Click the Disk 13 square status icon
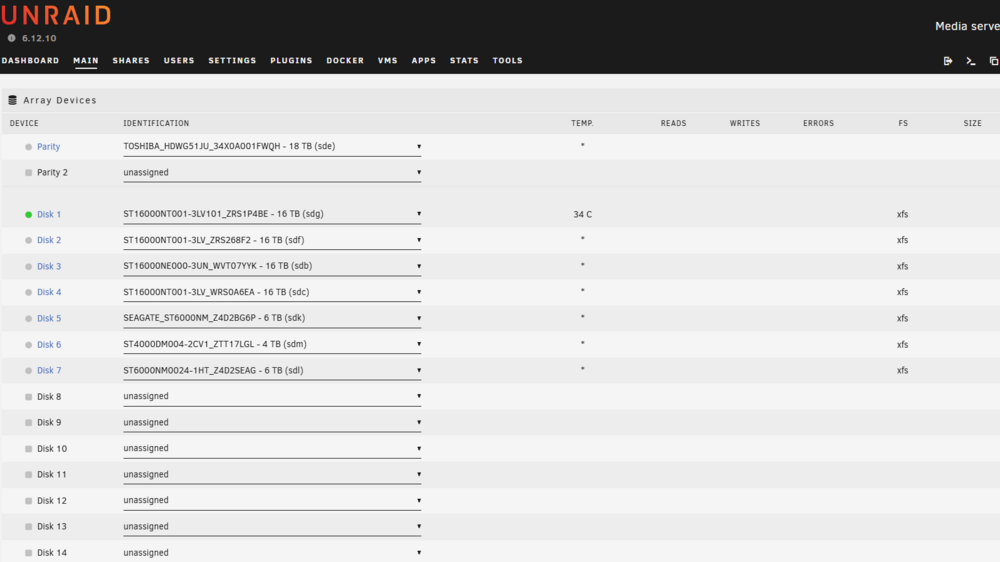This screenshot has height=562, width=1000. click(28, 526)
